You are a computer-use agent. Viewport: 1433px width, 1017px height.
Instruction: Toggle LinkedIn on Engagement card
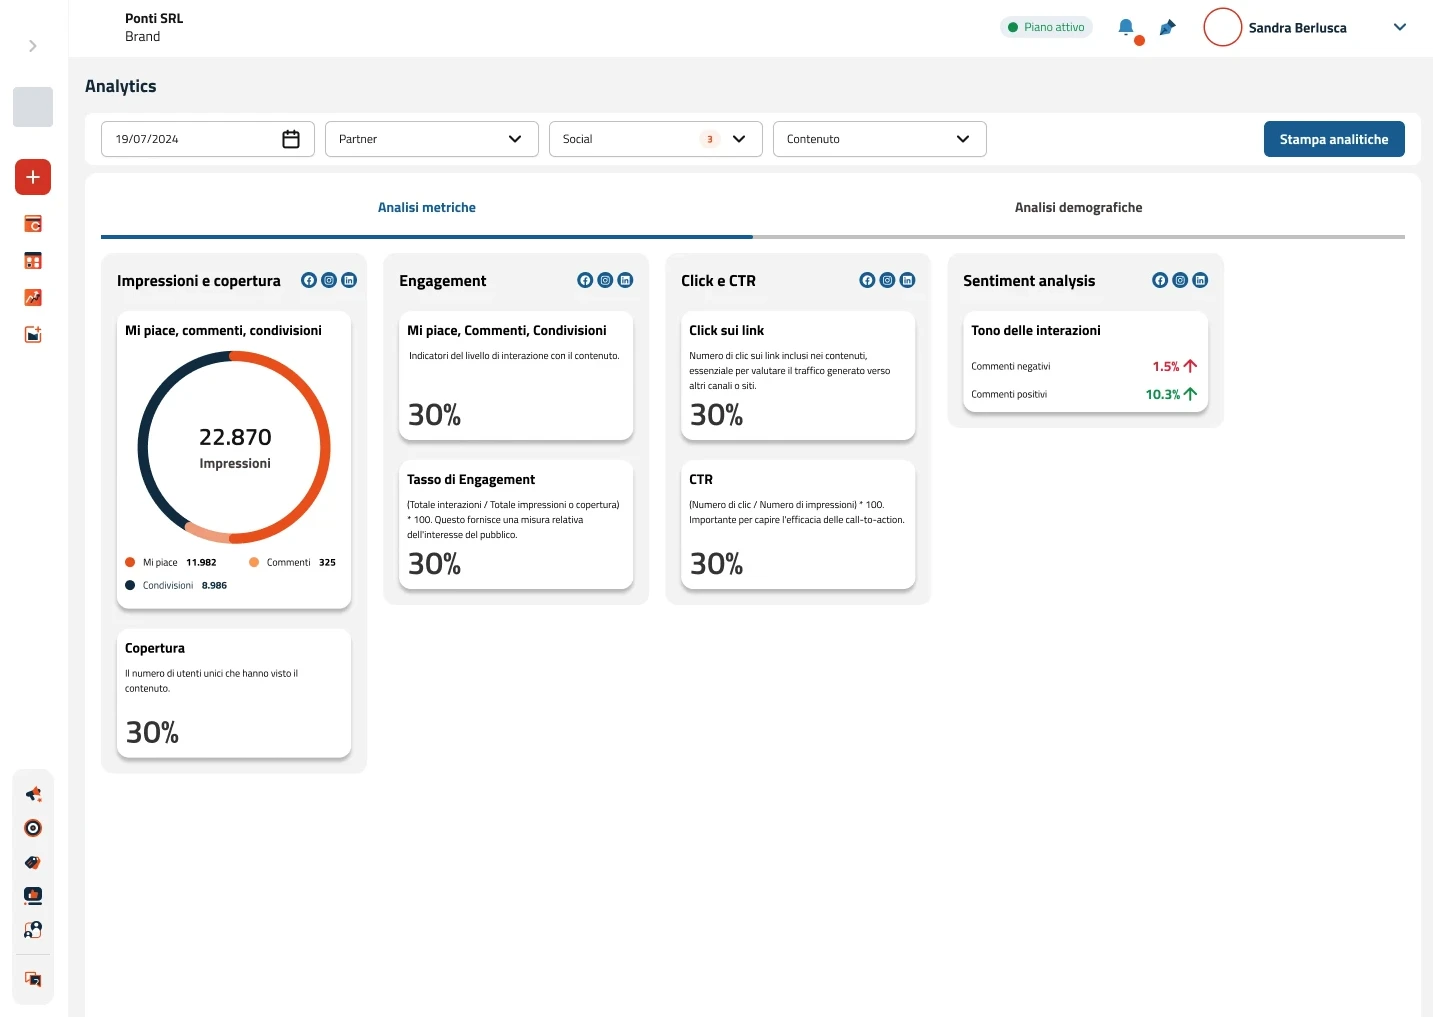(625, 280)
